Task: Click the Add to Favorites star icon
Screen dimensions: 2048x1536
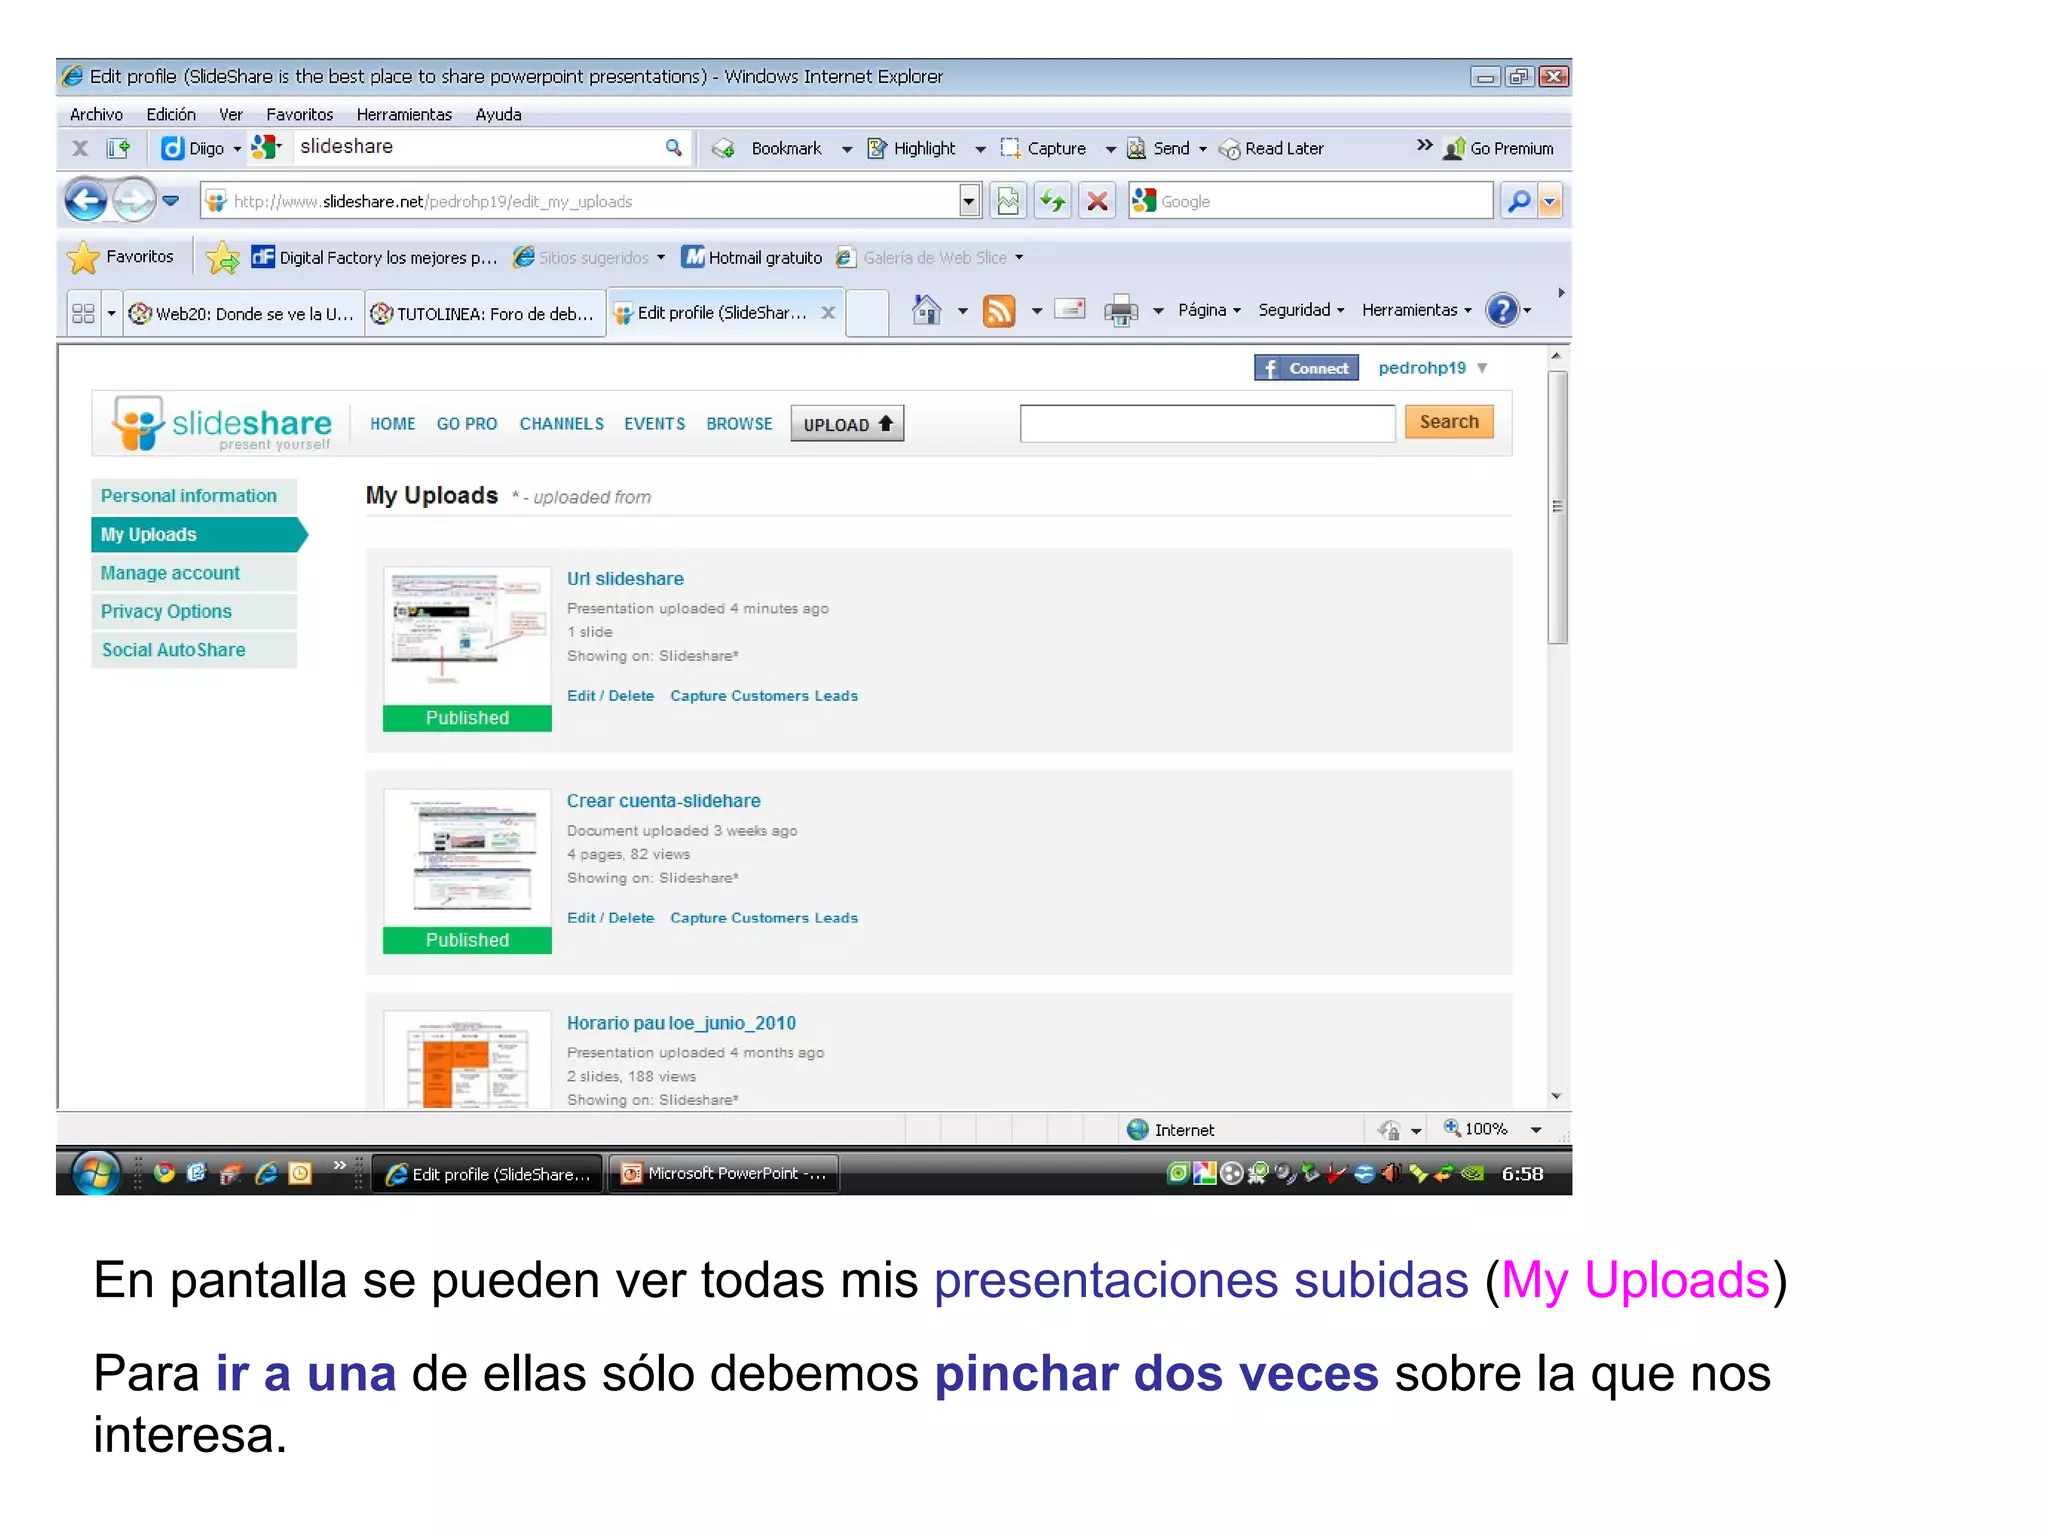Action: (x=222, y=258)
